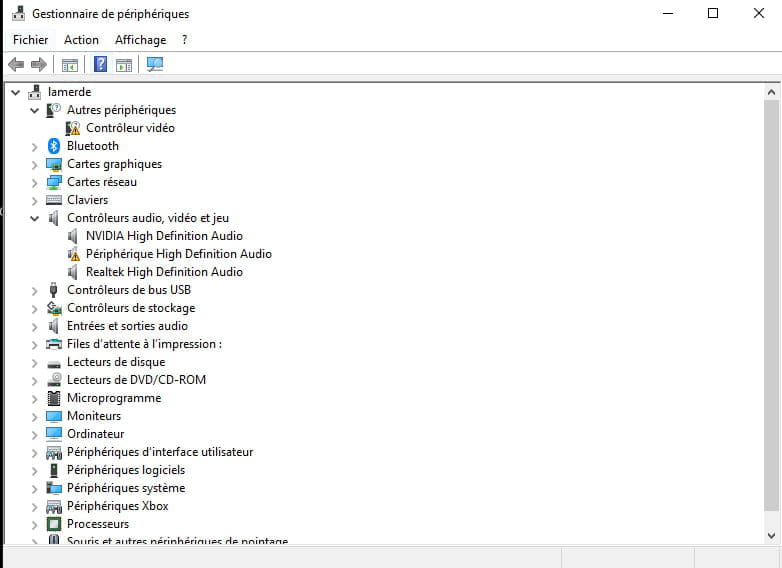Expand the Périphériques système category
782x568 pixels.
34,489
